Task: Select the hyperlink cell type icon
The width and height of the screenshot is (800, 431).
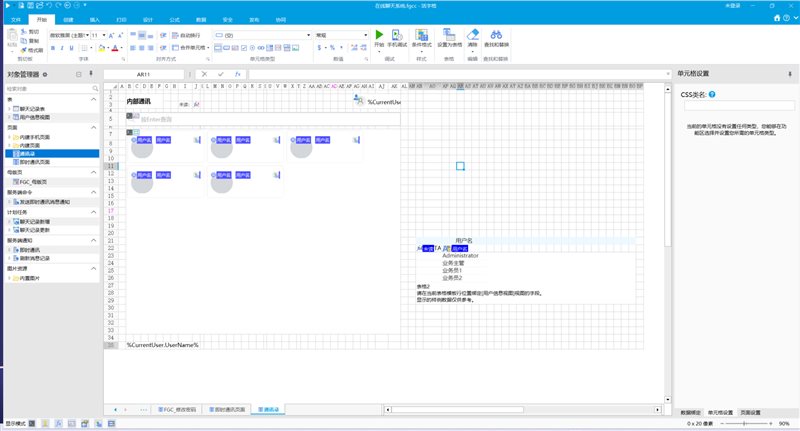Action: [x=261, y=47]
